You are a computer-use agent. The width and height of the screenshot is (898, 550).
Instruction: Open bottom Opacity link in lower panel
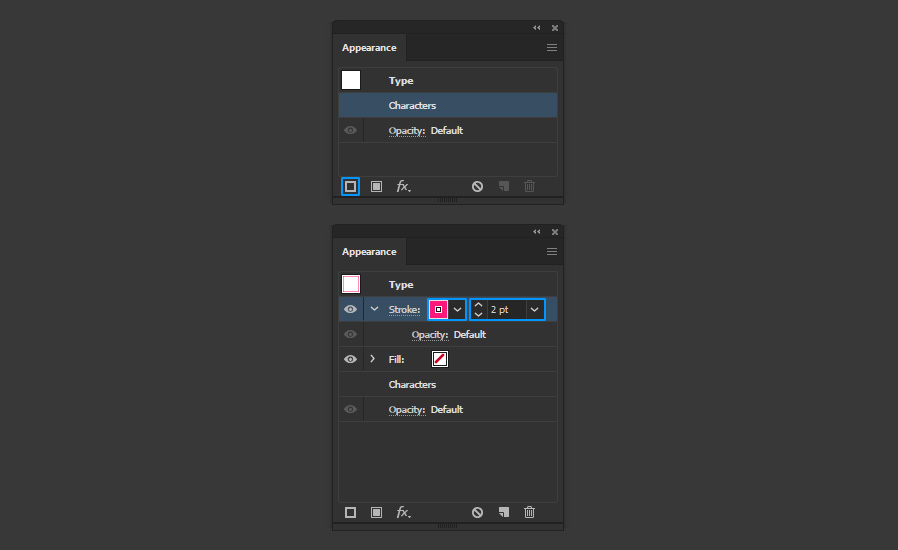(407, 410)
